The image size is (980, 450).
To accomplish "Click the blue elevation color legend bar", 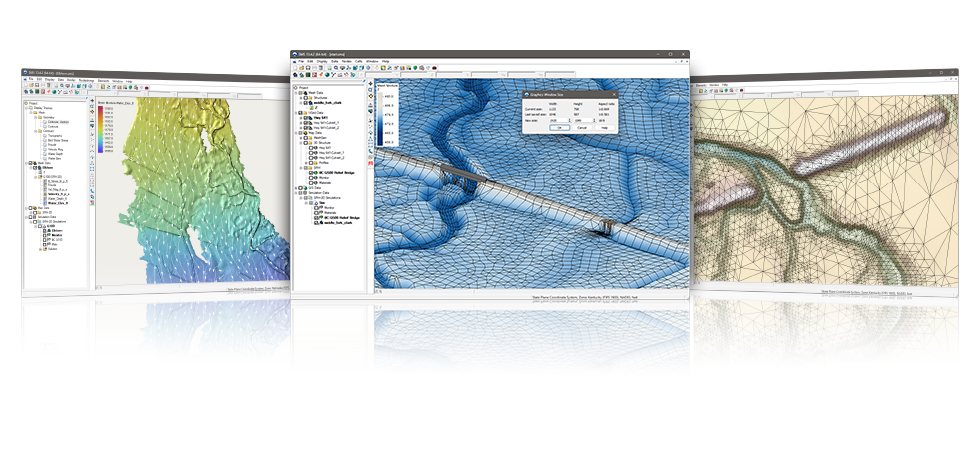I will 380,119.
